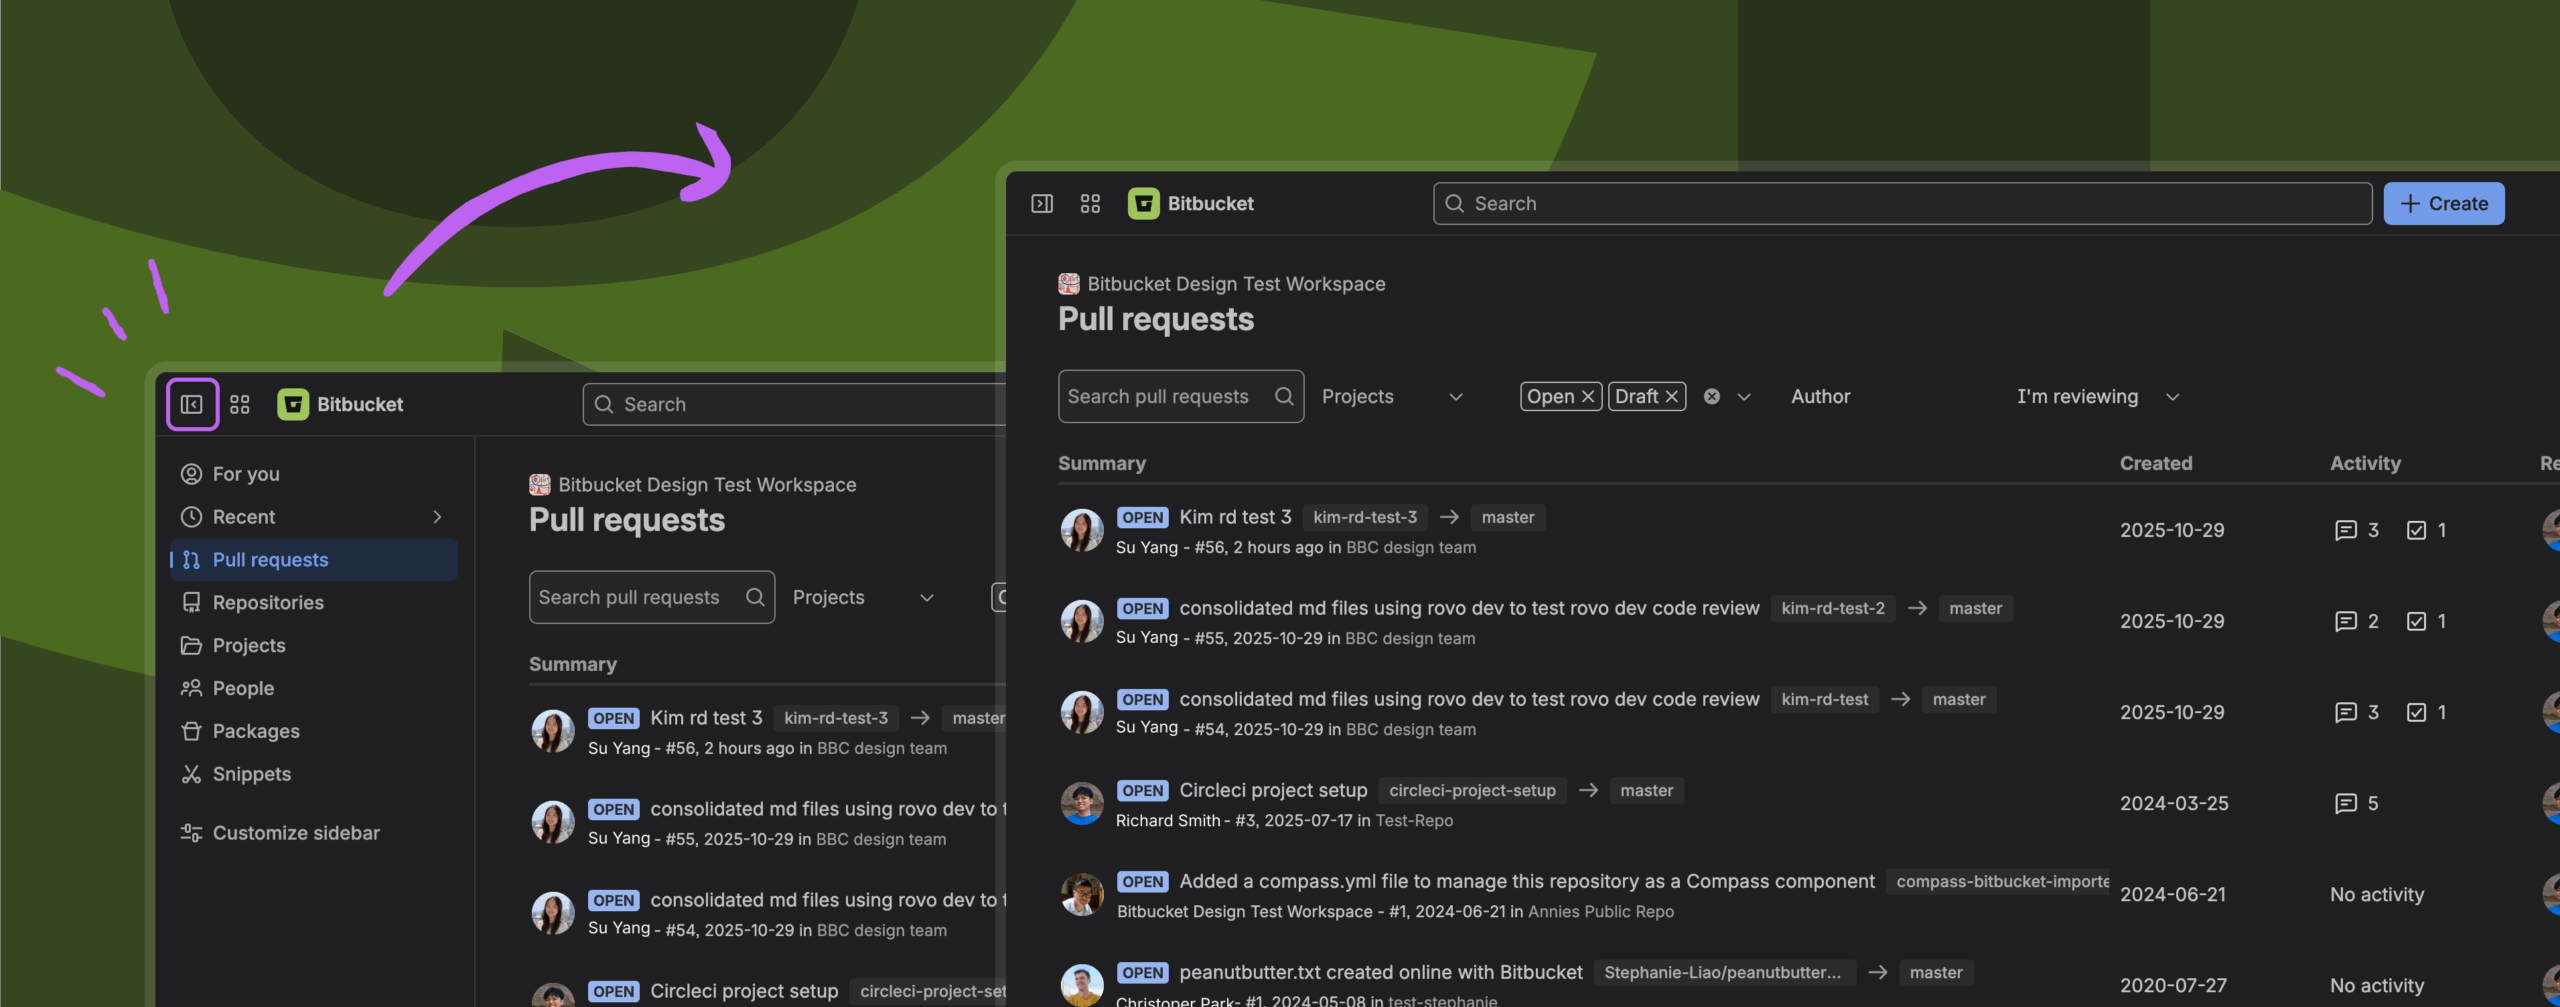Select the Packages icon in sidebar
The height and width of the screenshot is (1007, 2560).
191,730
